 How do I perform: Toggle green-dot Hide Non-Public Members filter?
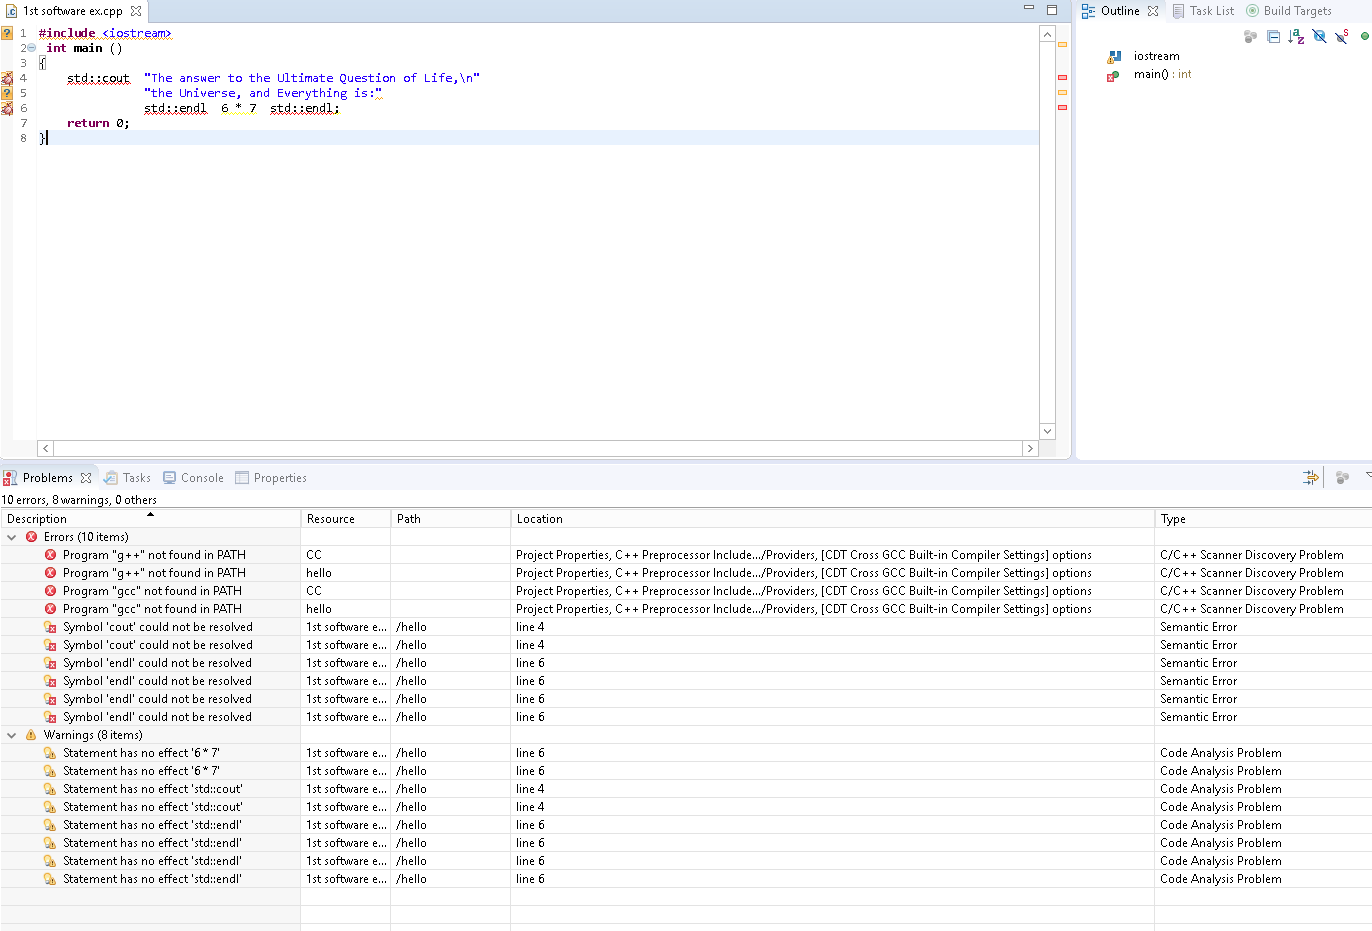click(1365, 36)
